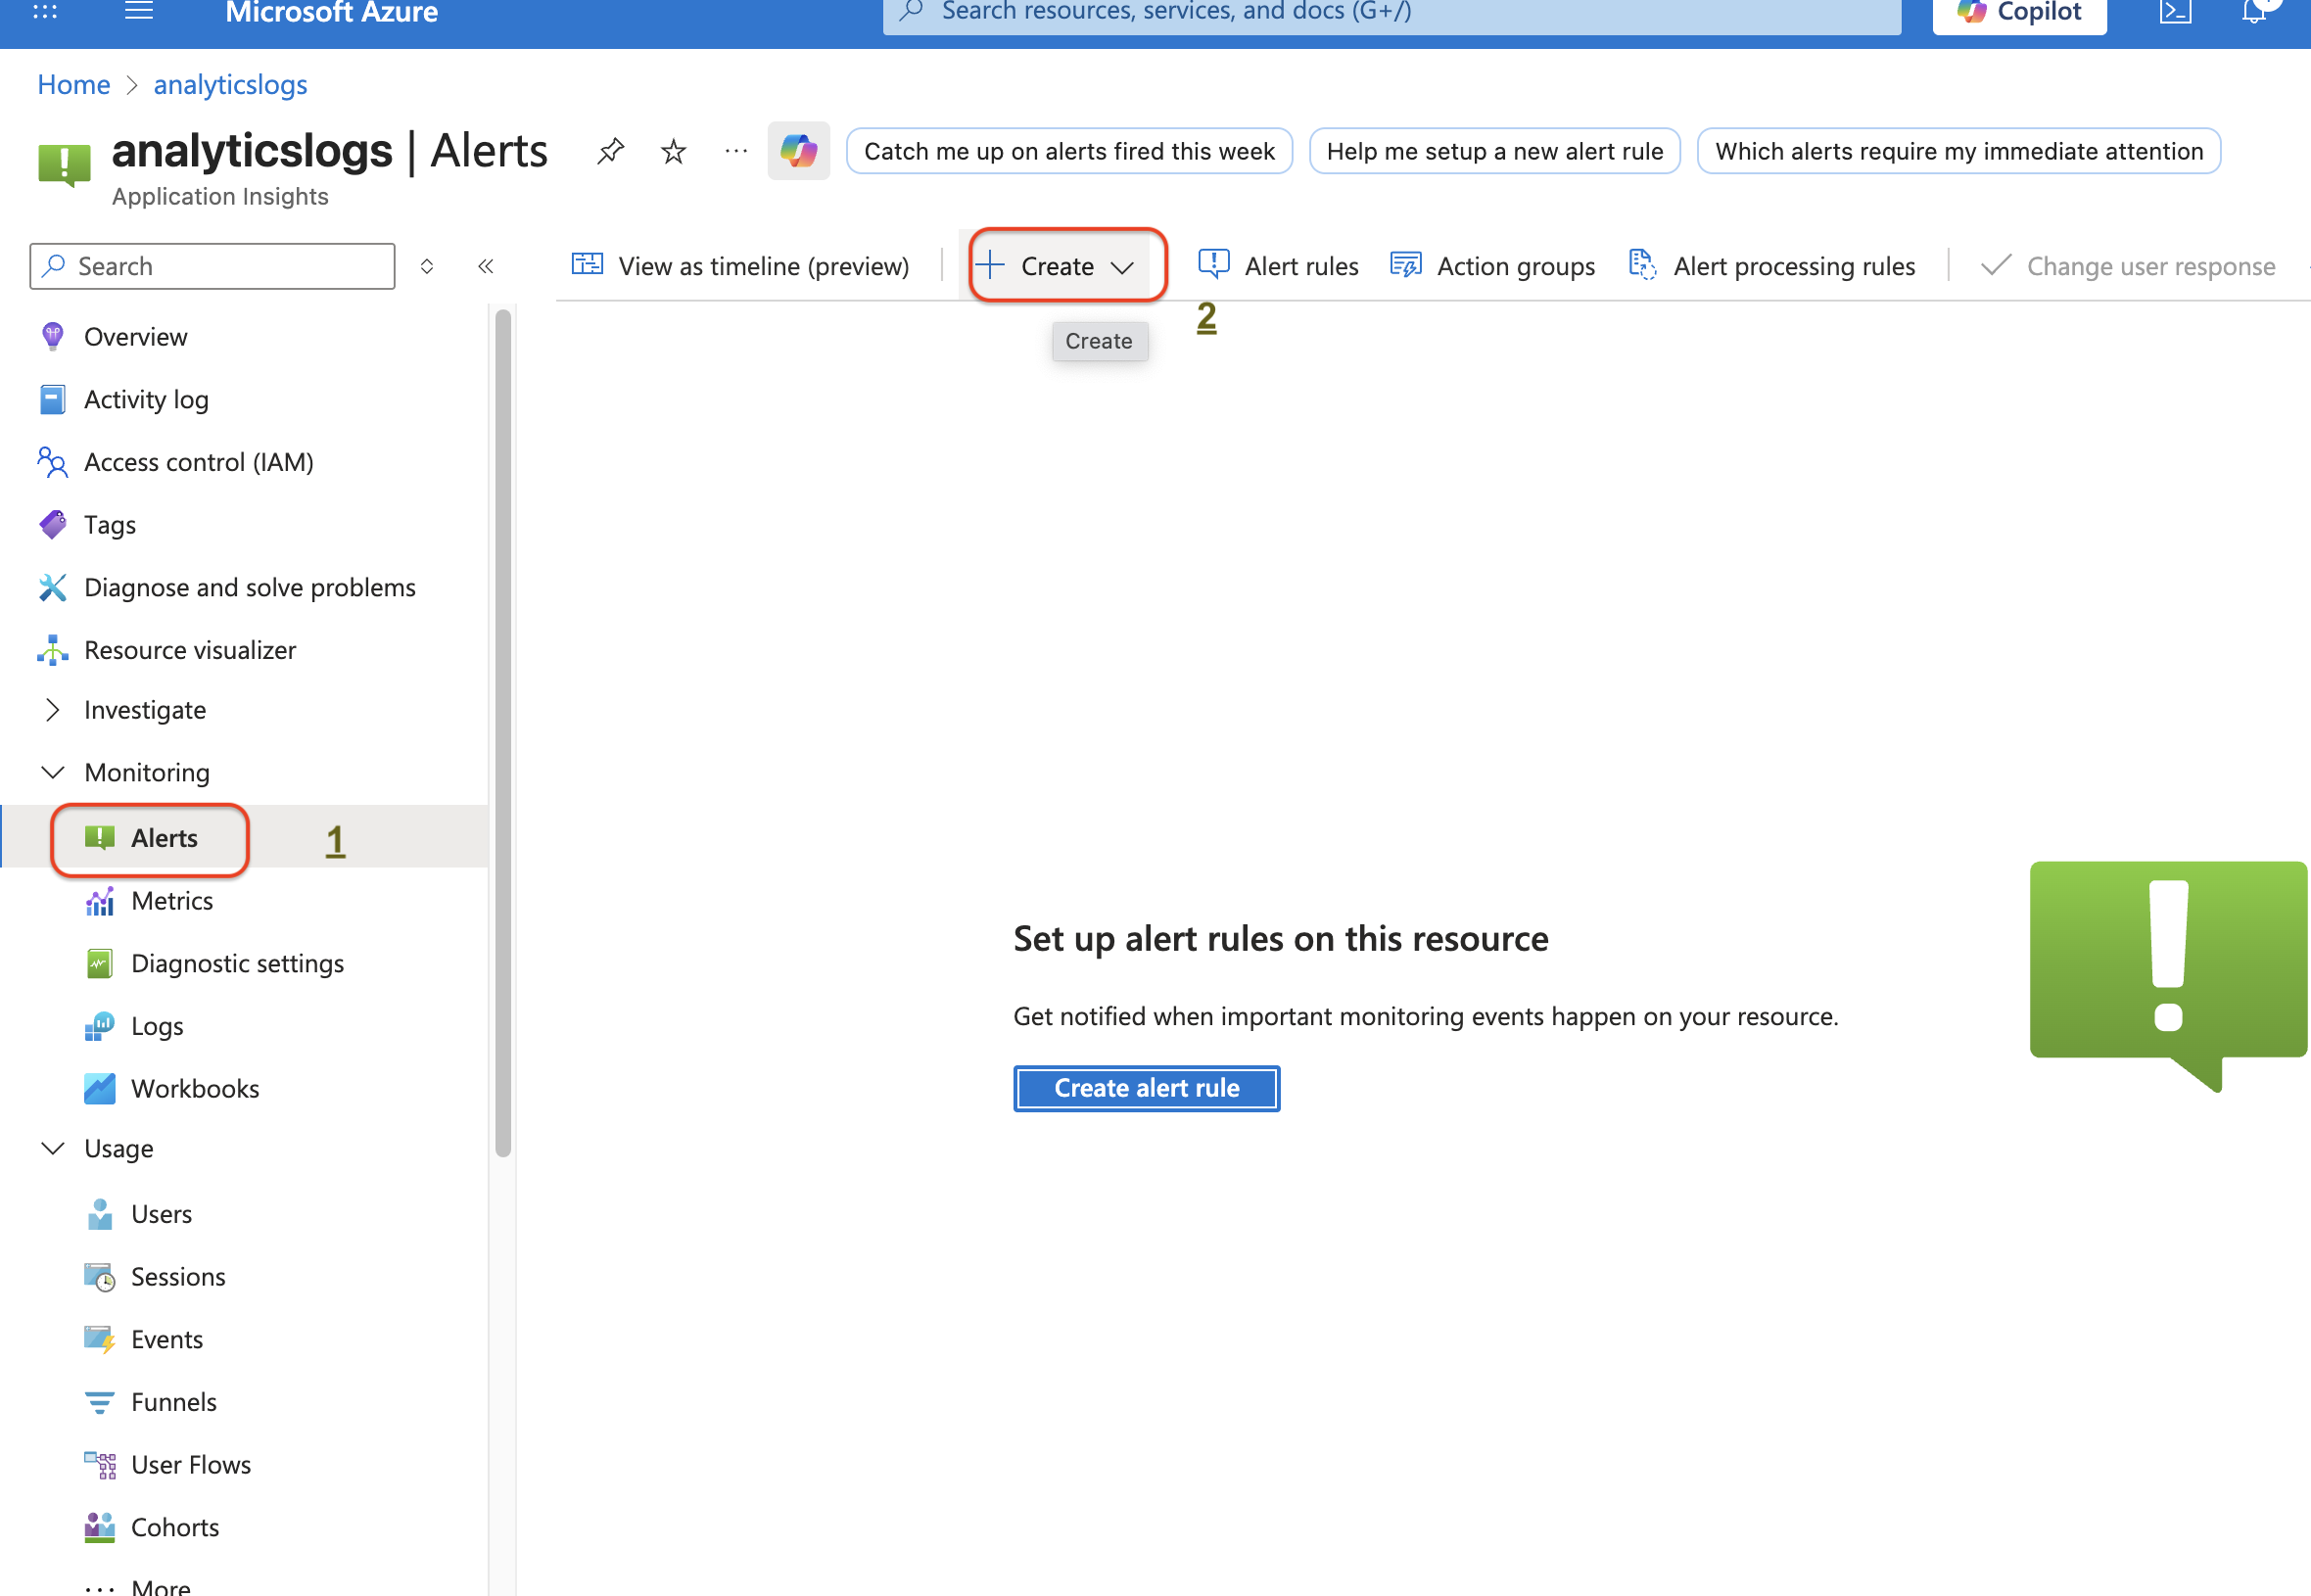Open Cloud Shell from the top bar
The width and height of the screenshot is (2311, 1596).
pos(2175,12)
